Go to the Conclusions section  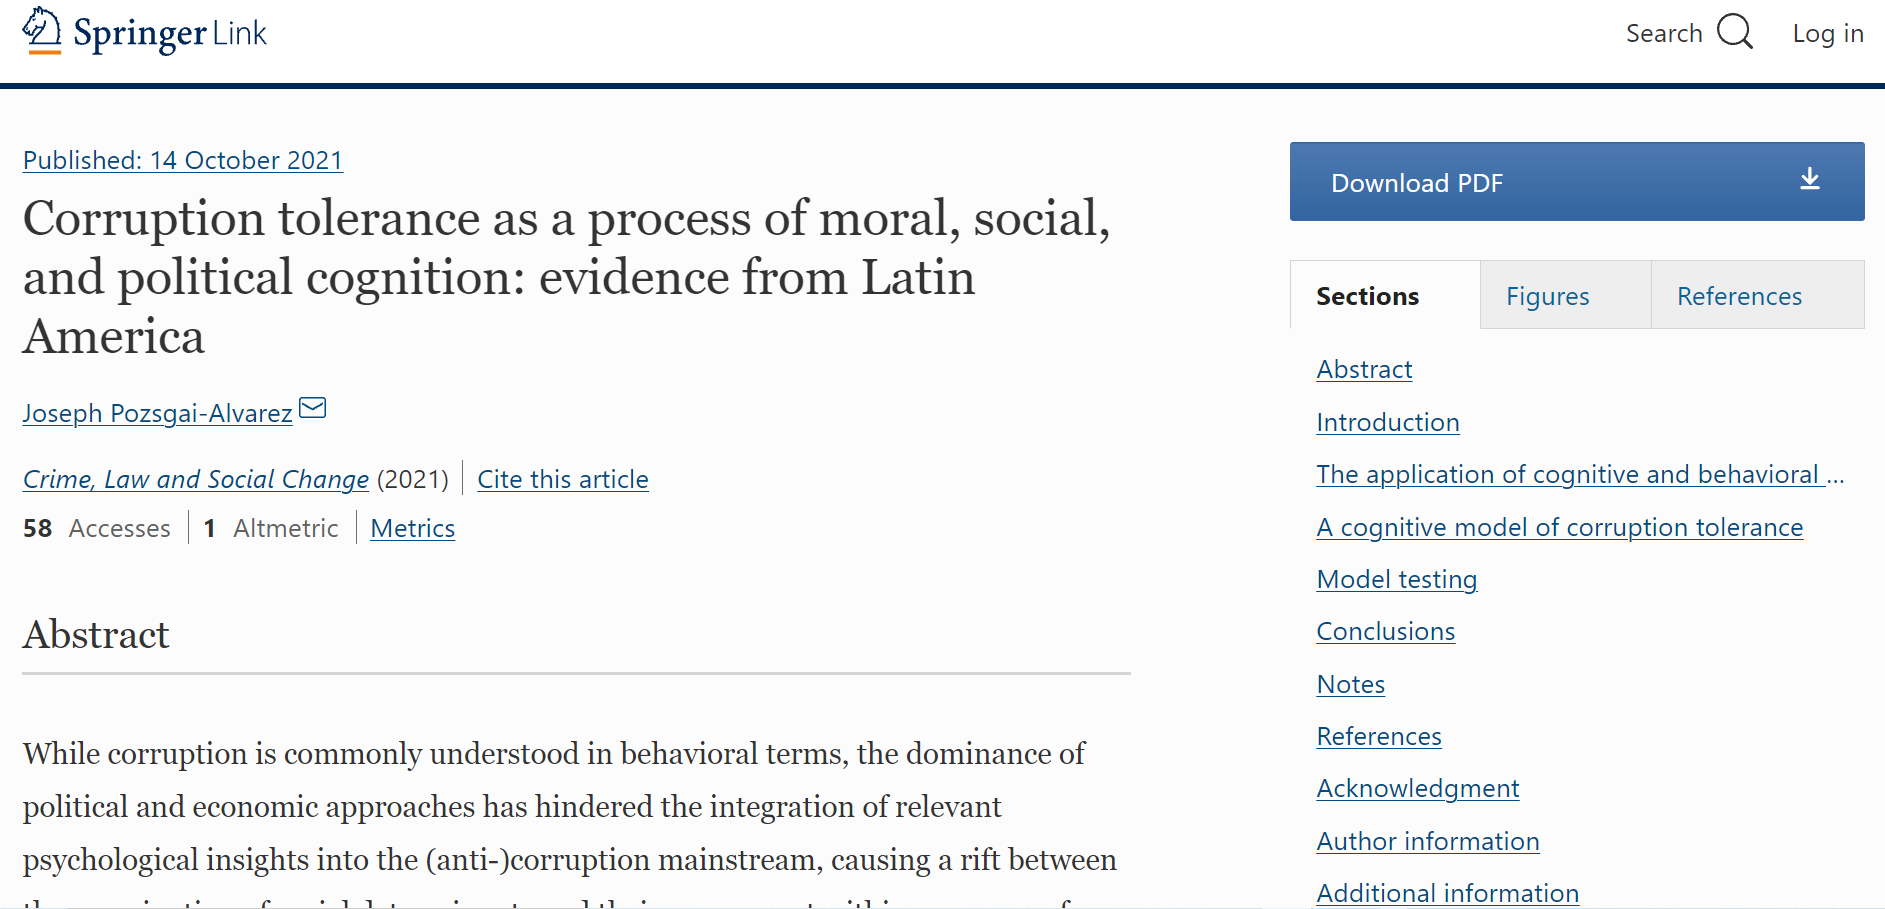click(x=1385, y=631)
